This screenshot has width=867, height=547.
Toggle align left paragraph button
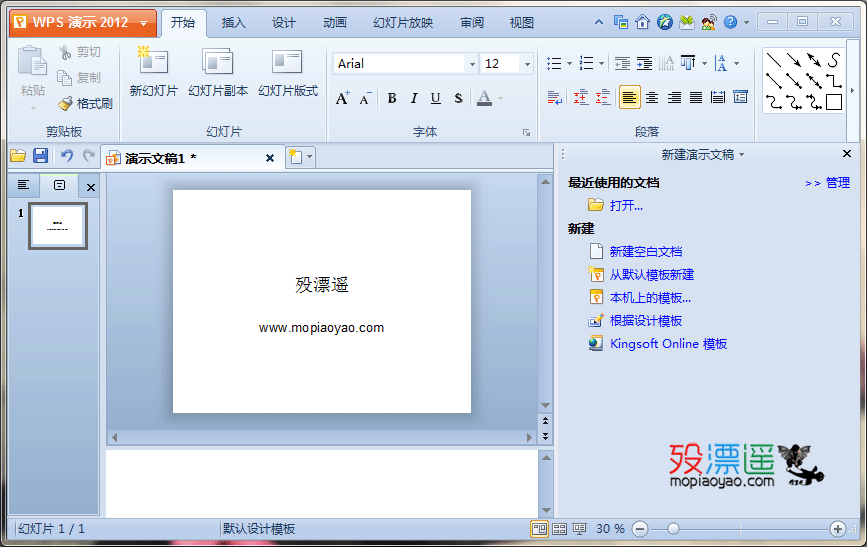tap(629, 98)
